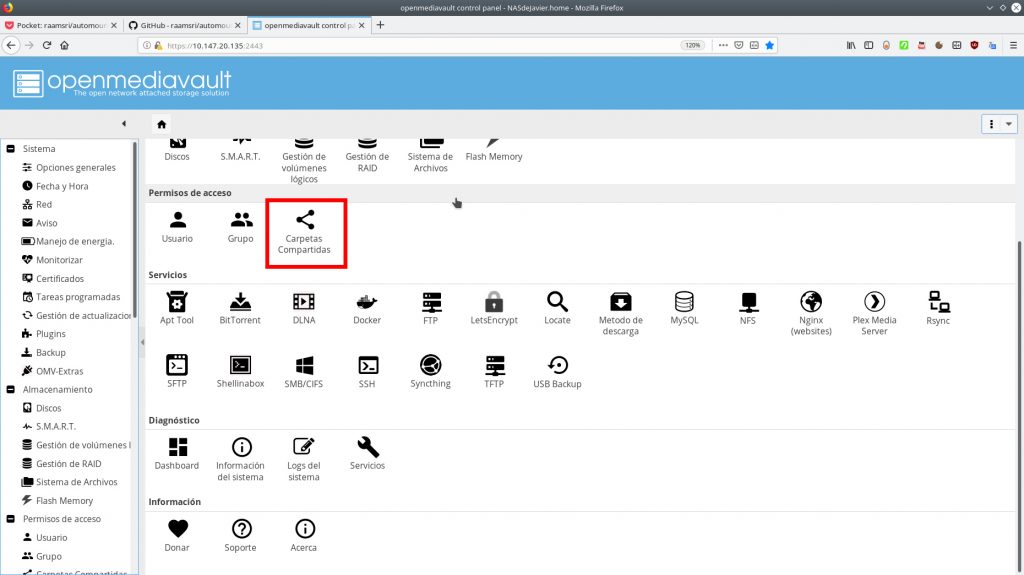Open Sistema de Archivos in main panel
Screen dimensions: 1024x575
[430, 156]
